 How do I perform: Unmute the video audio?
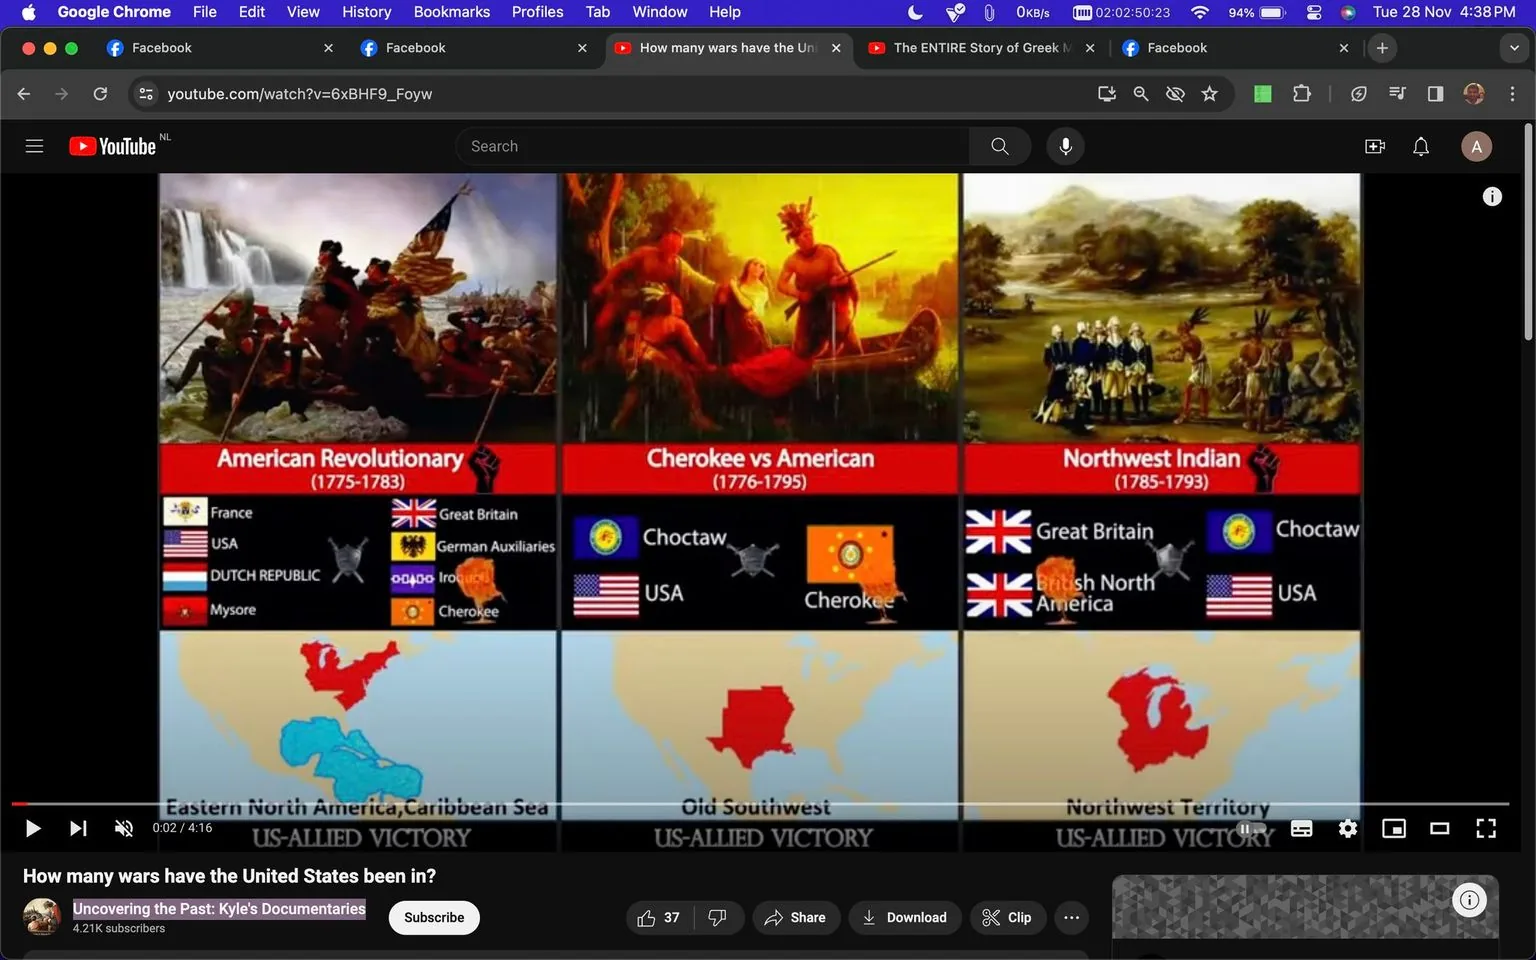pos(123,828)
